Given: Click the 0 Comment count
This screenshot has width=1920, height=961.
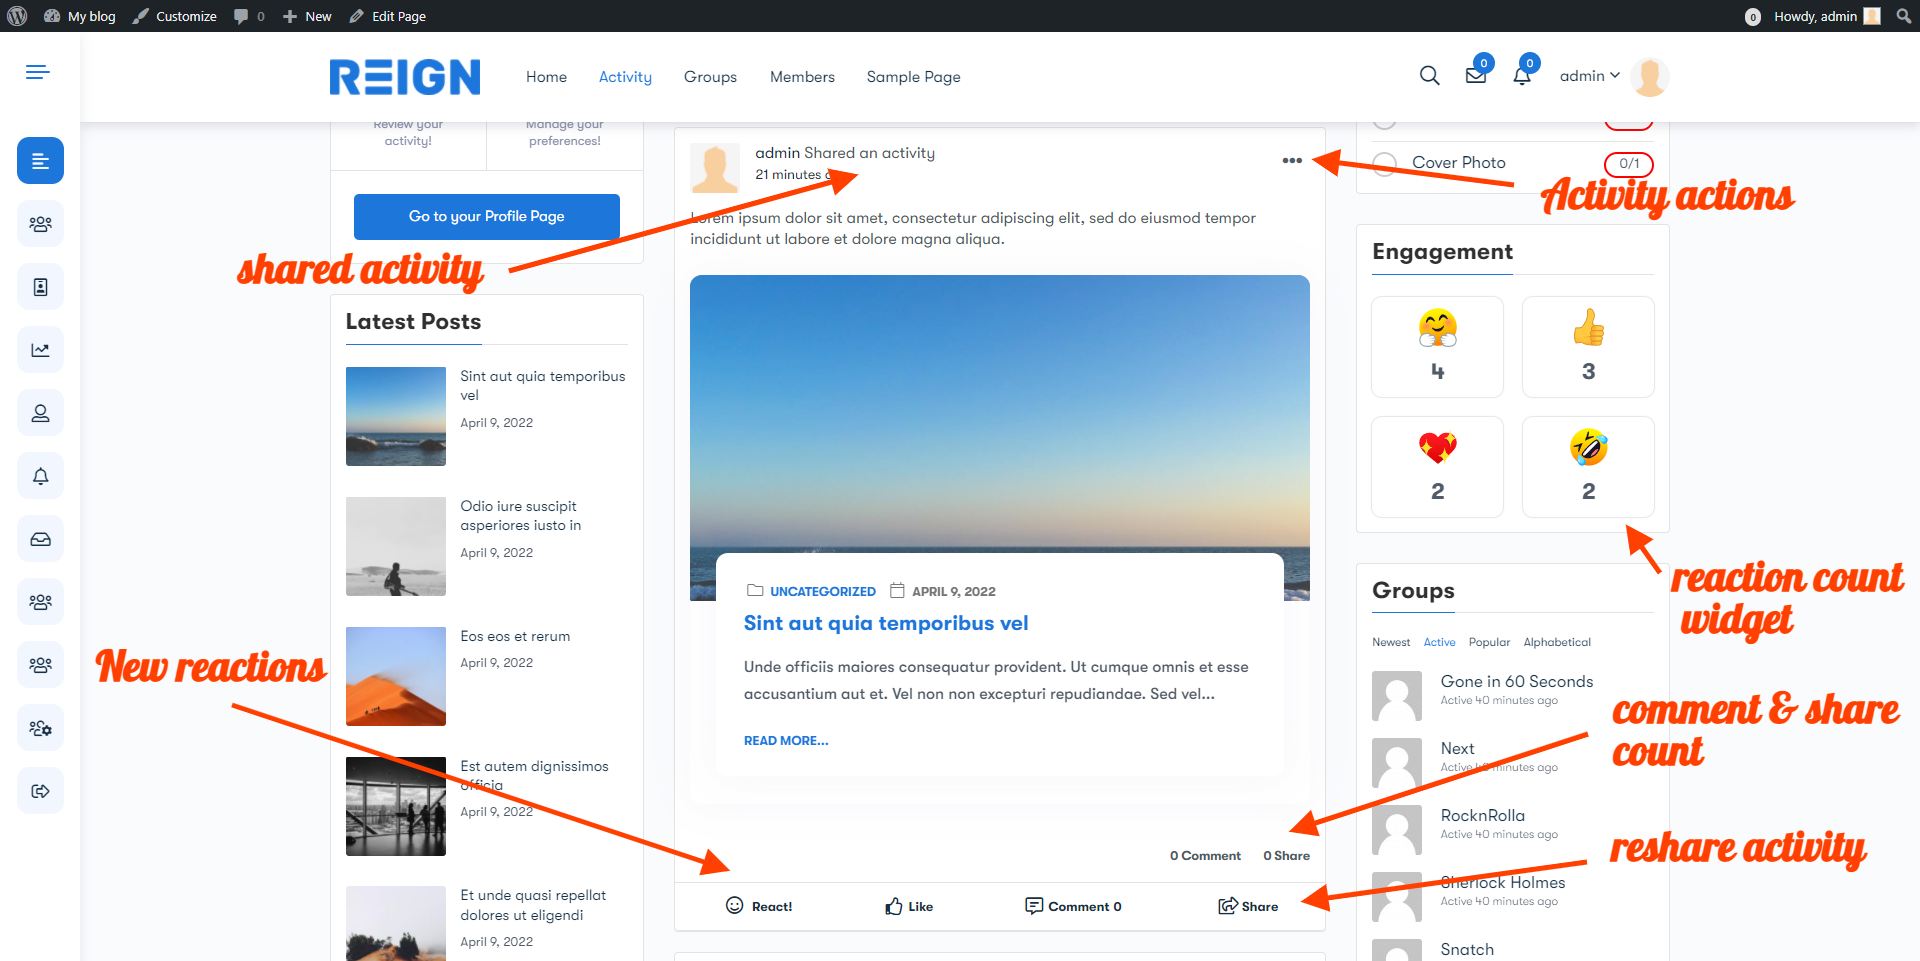Looking at the screenshot, I should pyautogui.click(x=1205, y=856).
